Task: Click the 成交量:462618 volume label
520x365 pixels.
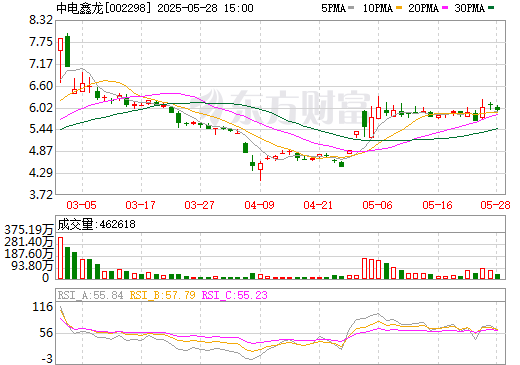Action: pos(96,224)
